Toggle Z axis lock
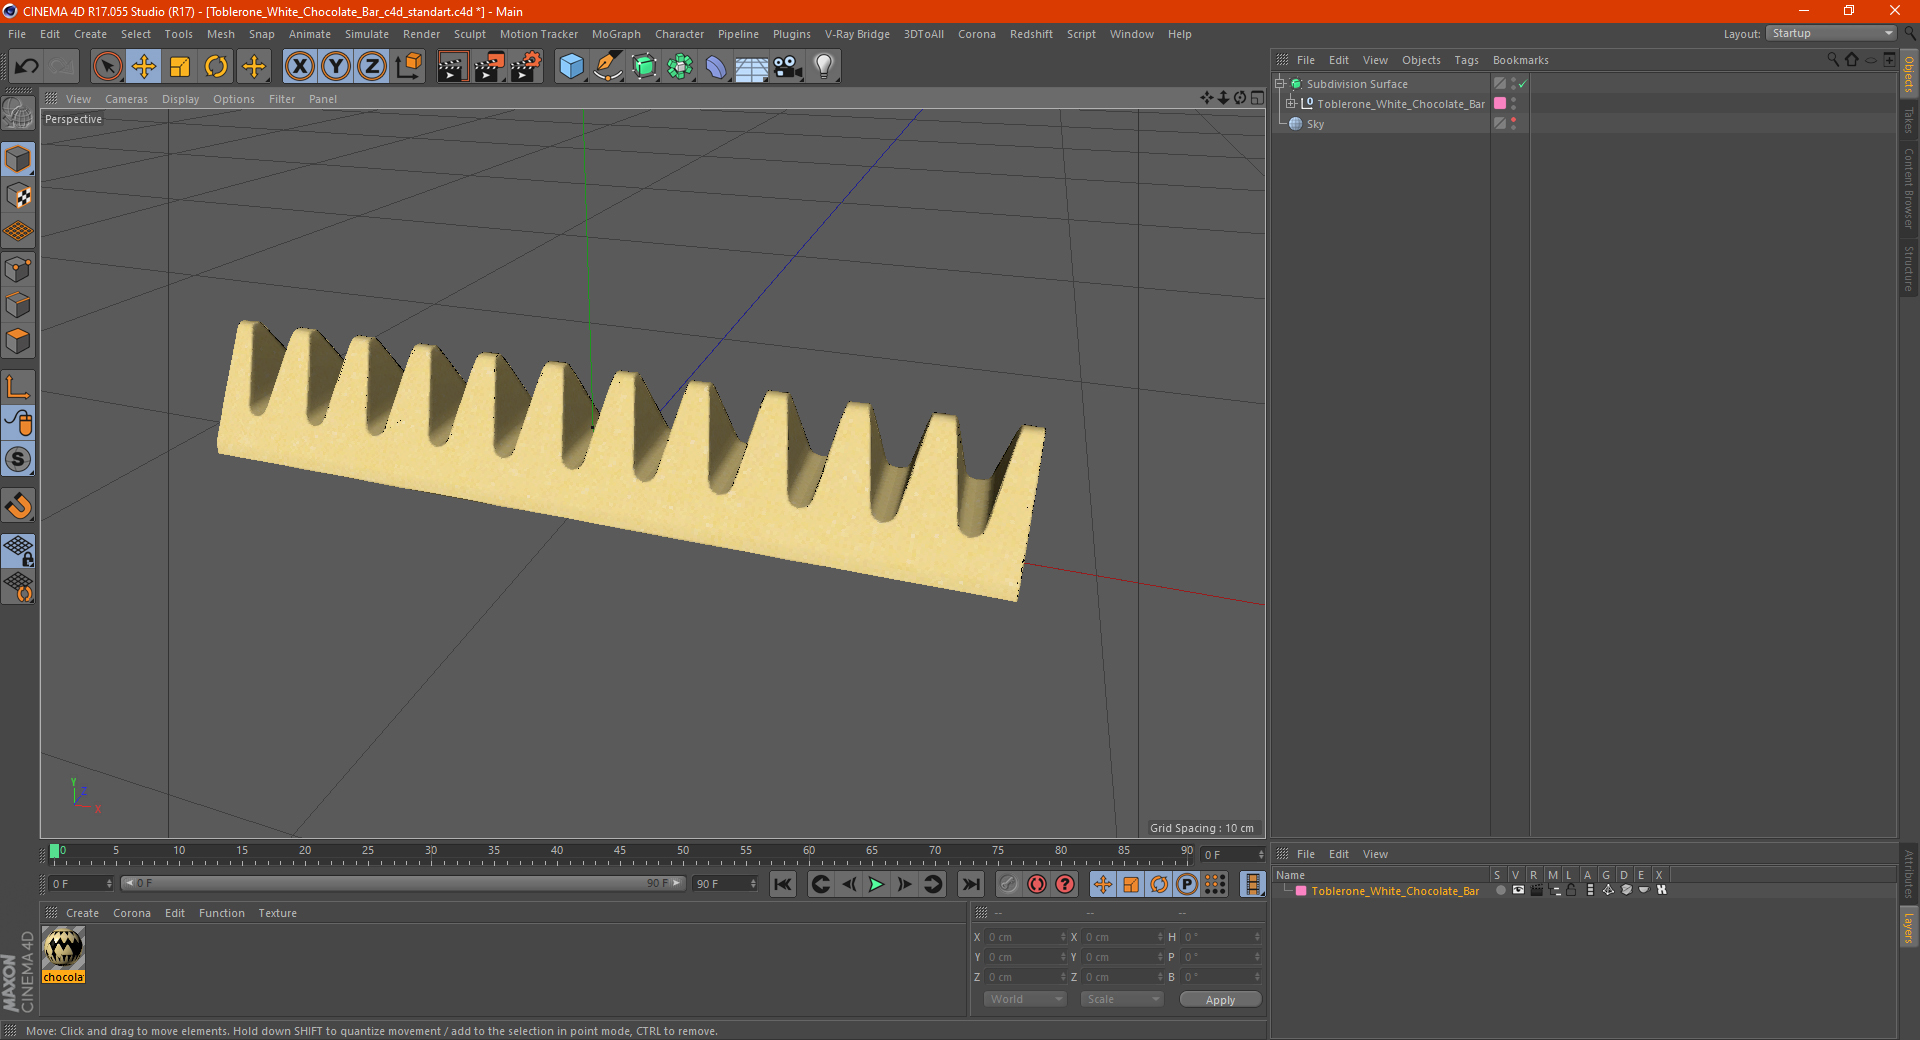Image resolution: width=1920 pixels, height=1040 pixels. click(x=372, y=67)
